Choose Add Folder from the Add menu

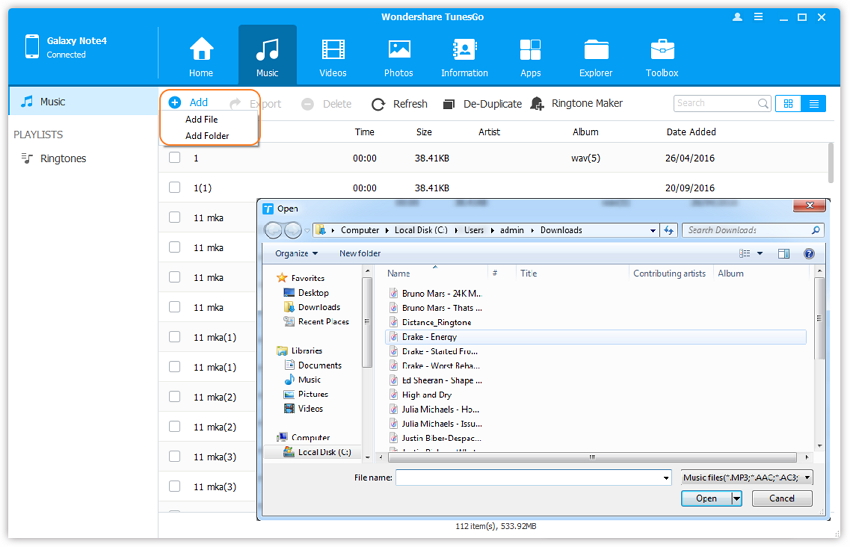207,136
